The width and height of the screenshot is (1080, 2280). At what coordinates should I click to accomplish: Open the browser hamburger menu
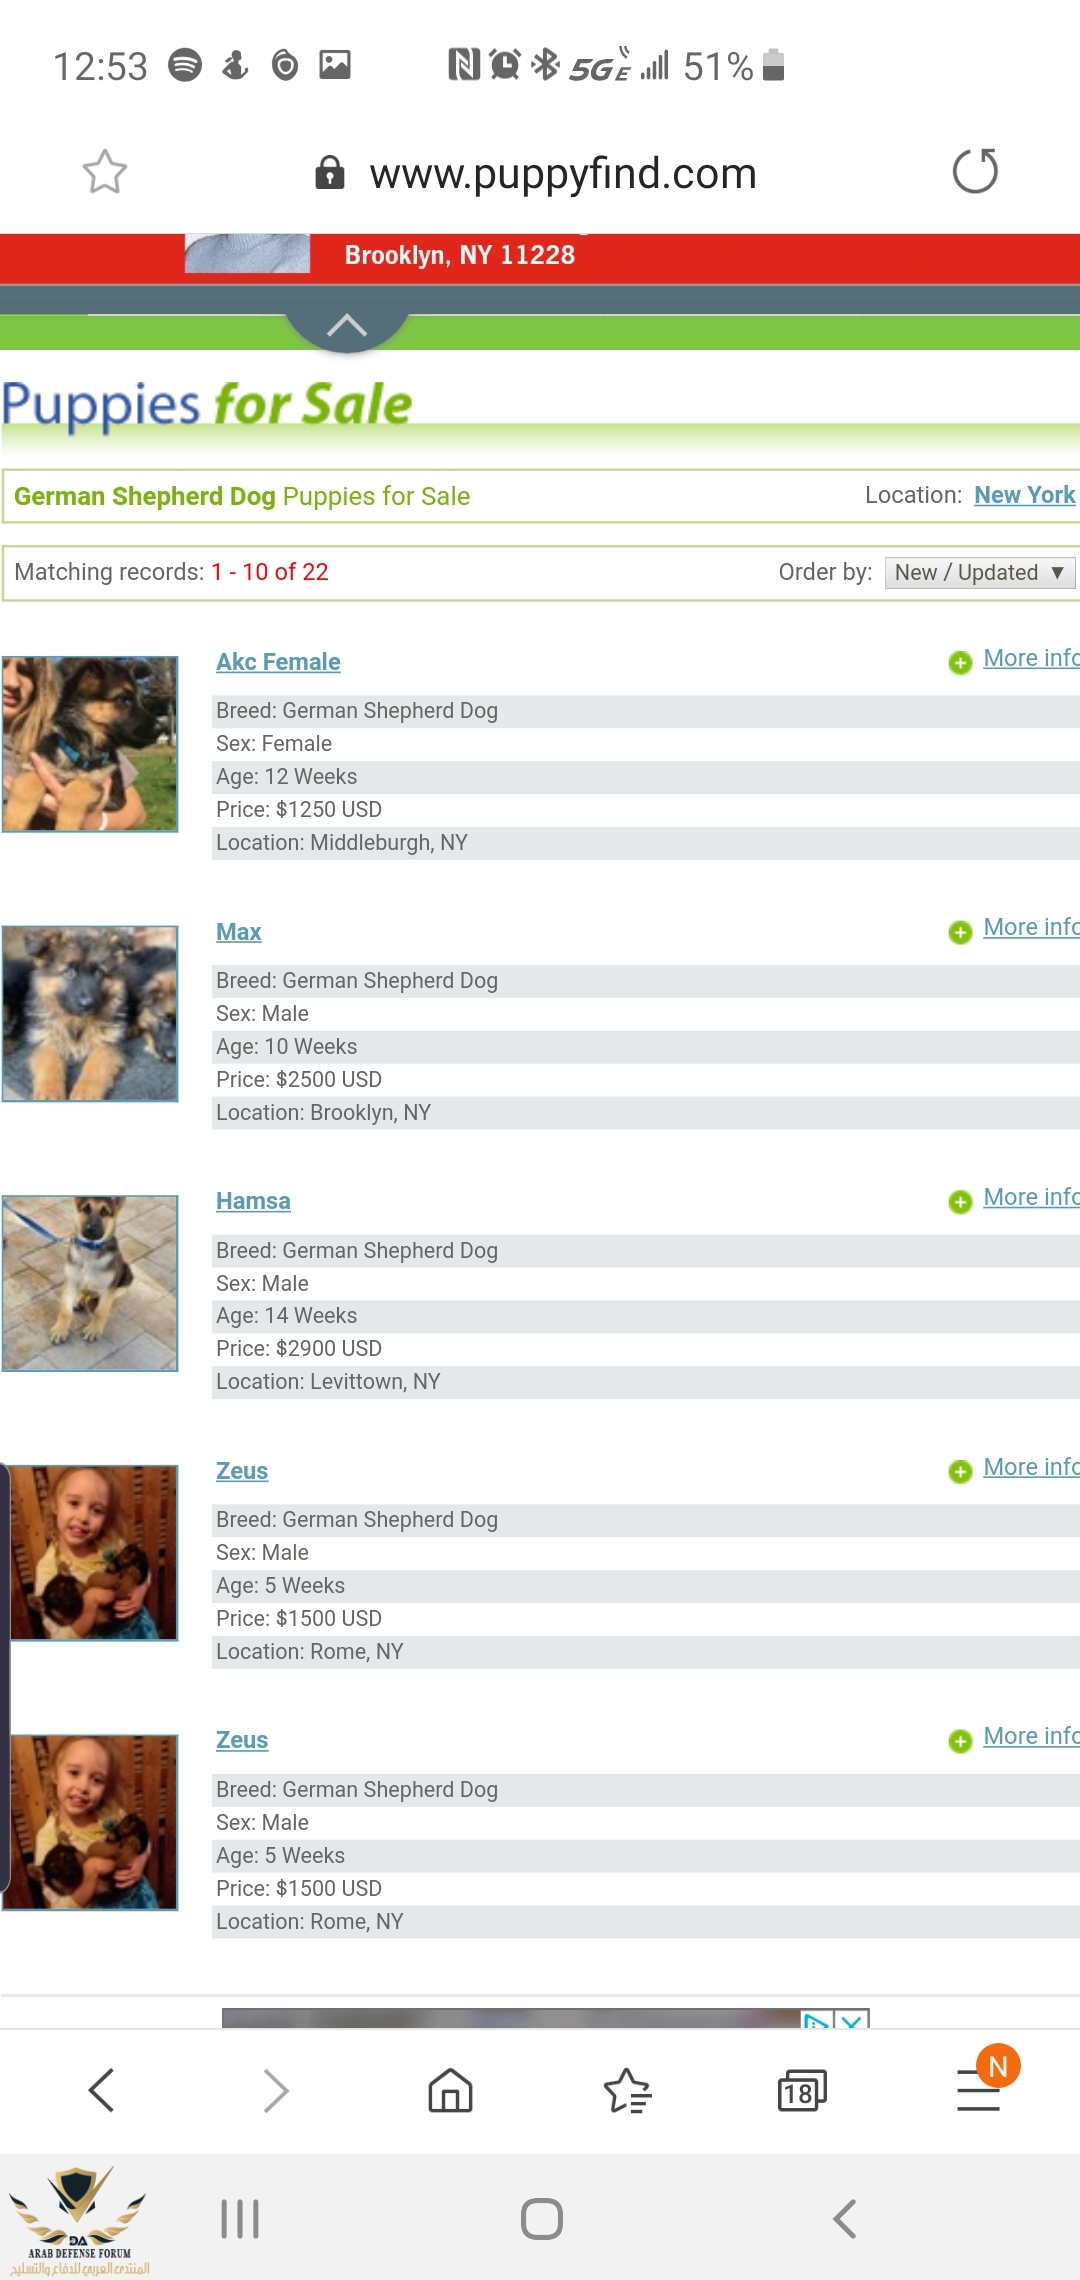click(x=978, y=2090)
